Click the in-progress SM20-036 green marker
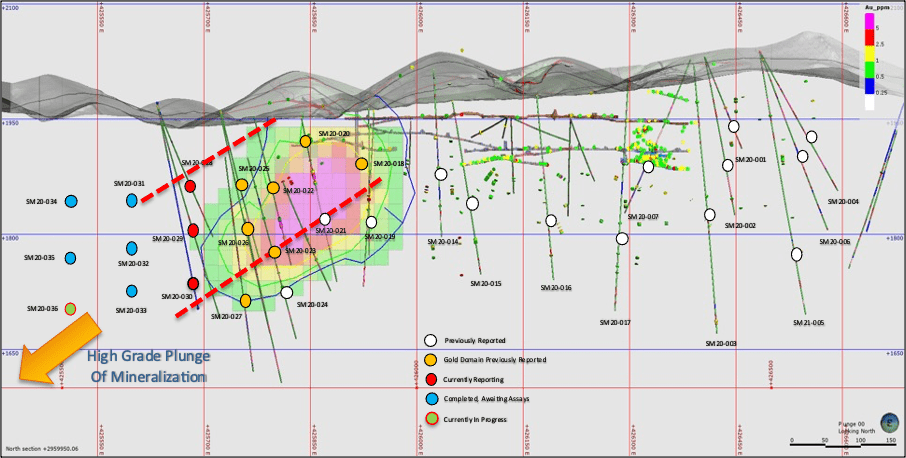The height and width of the screenshot is (458, 906). pyautogui.click(x=70, y=308)
